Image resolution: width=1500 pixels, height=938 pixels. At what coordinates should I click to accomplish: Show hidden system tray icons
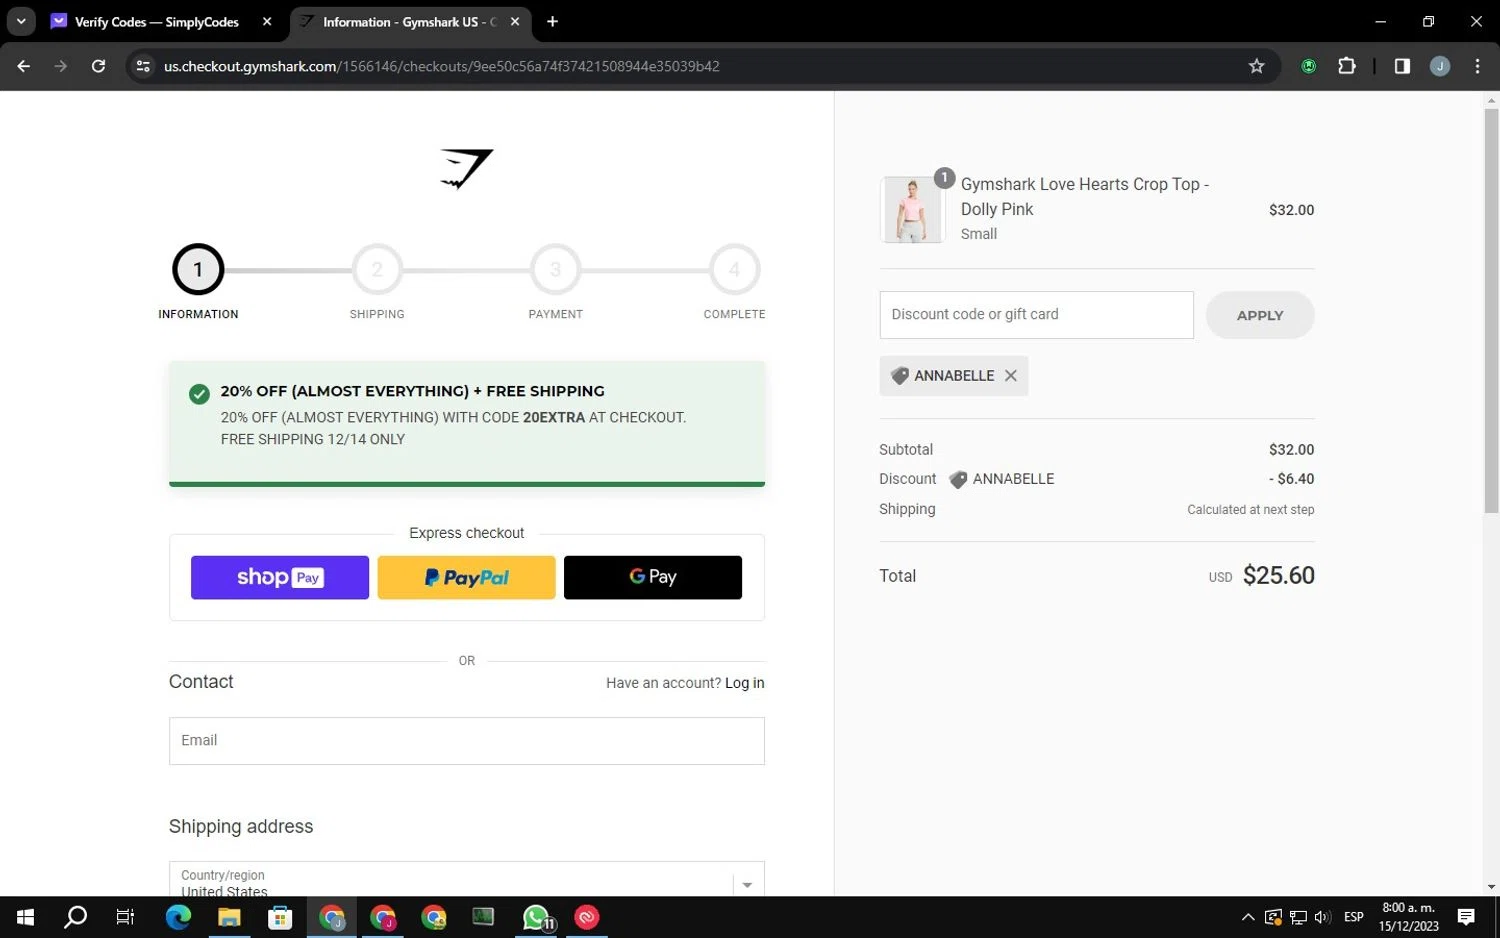1248,917
